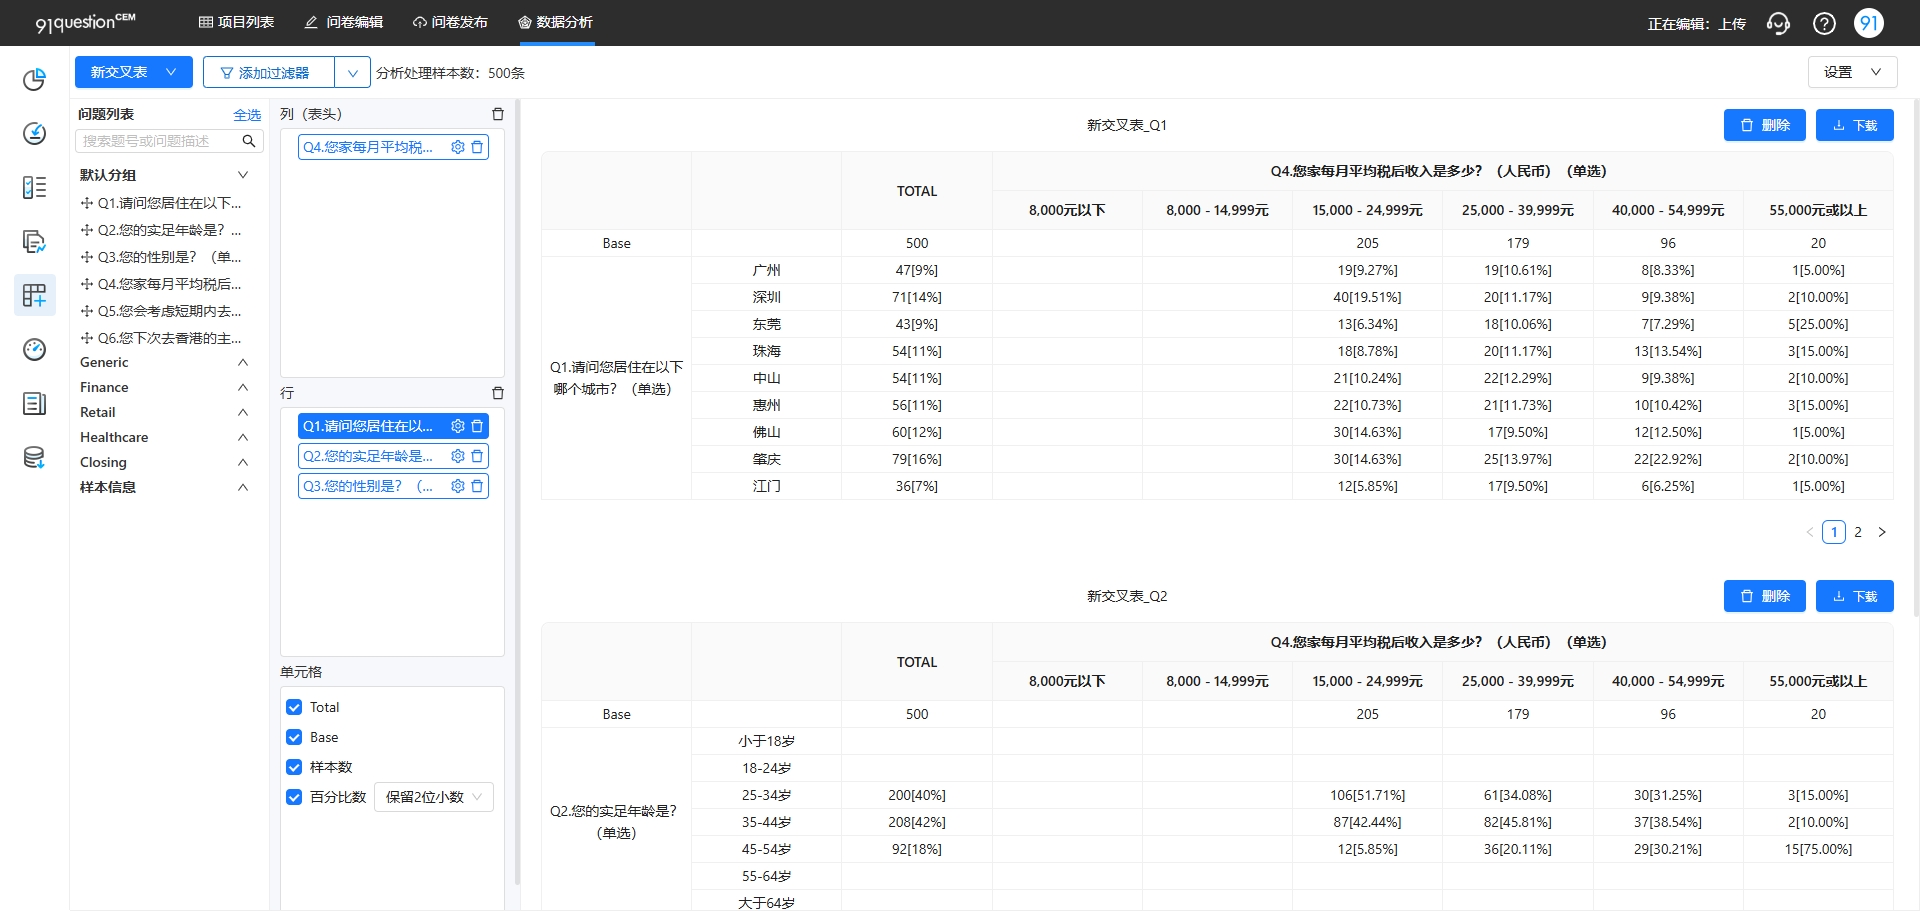Select Q6 question in the question list
The height and width of the screenshot is (911, 1920).
pyautogui.click(x=162, y=338)
